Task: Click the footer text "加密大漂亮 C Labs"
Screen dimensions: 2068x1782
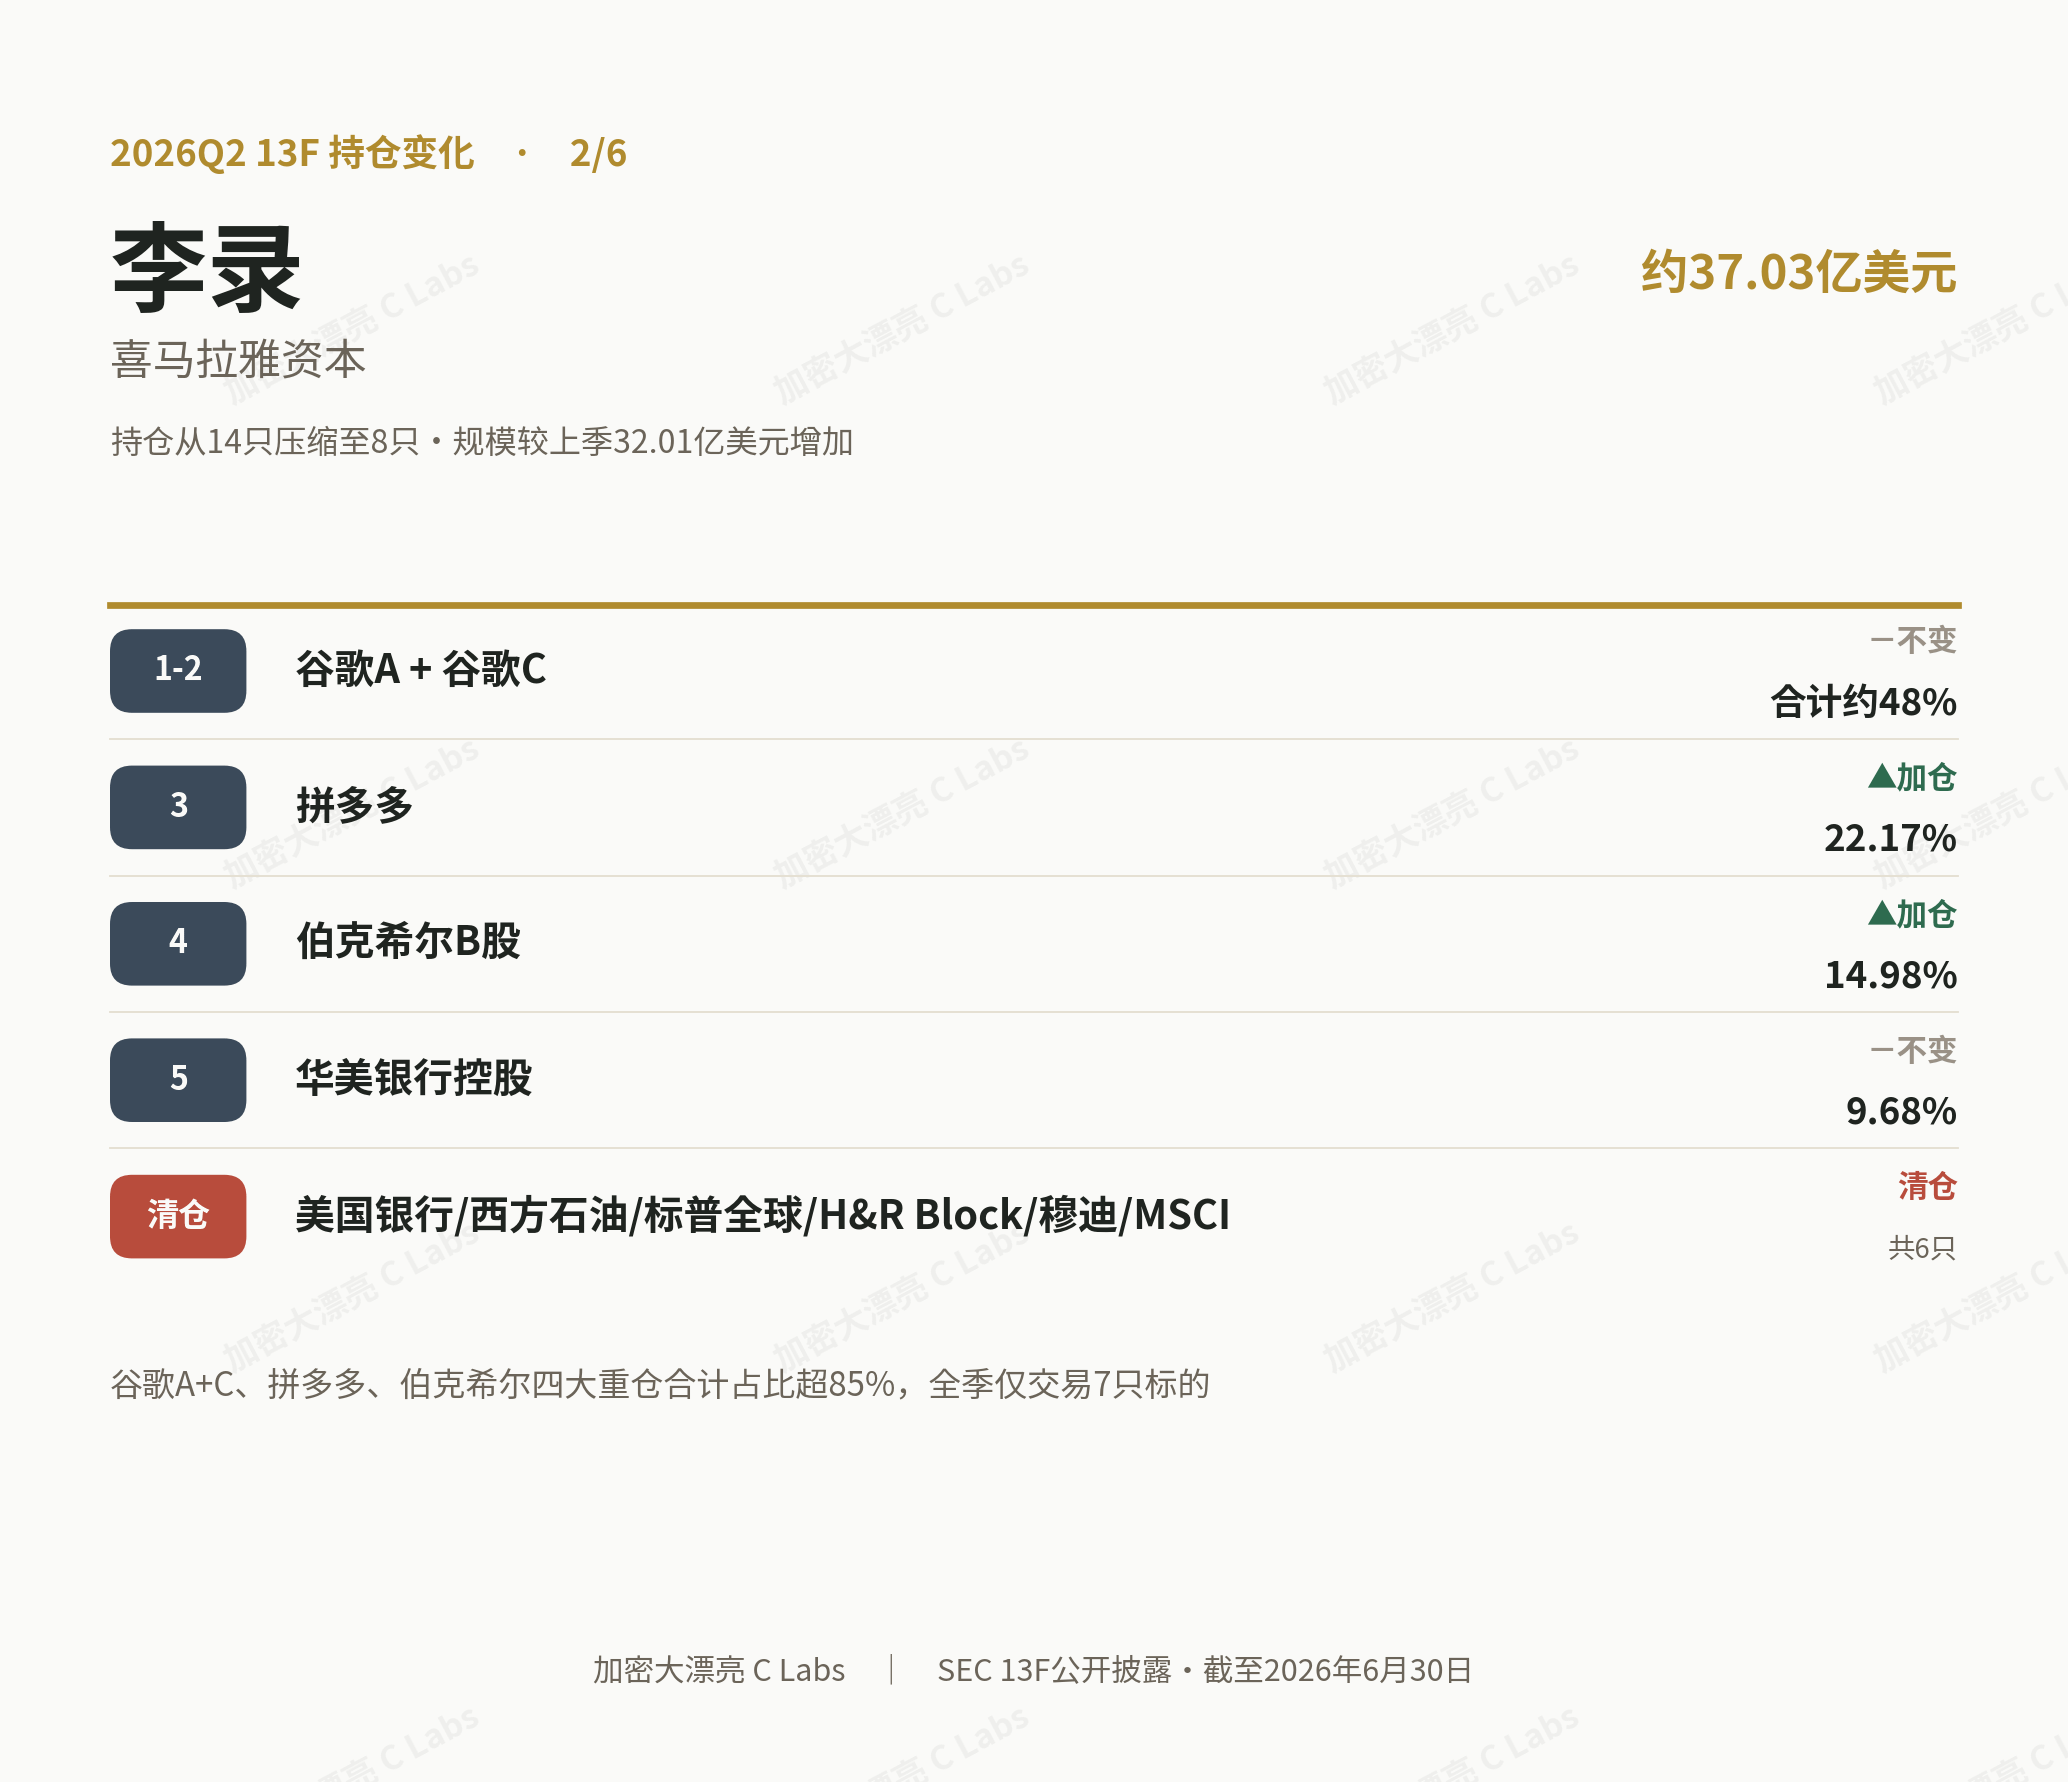Action: [719, 1670]
